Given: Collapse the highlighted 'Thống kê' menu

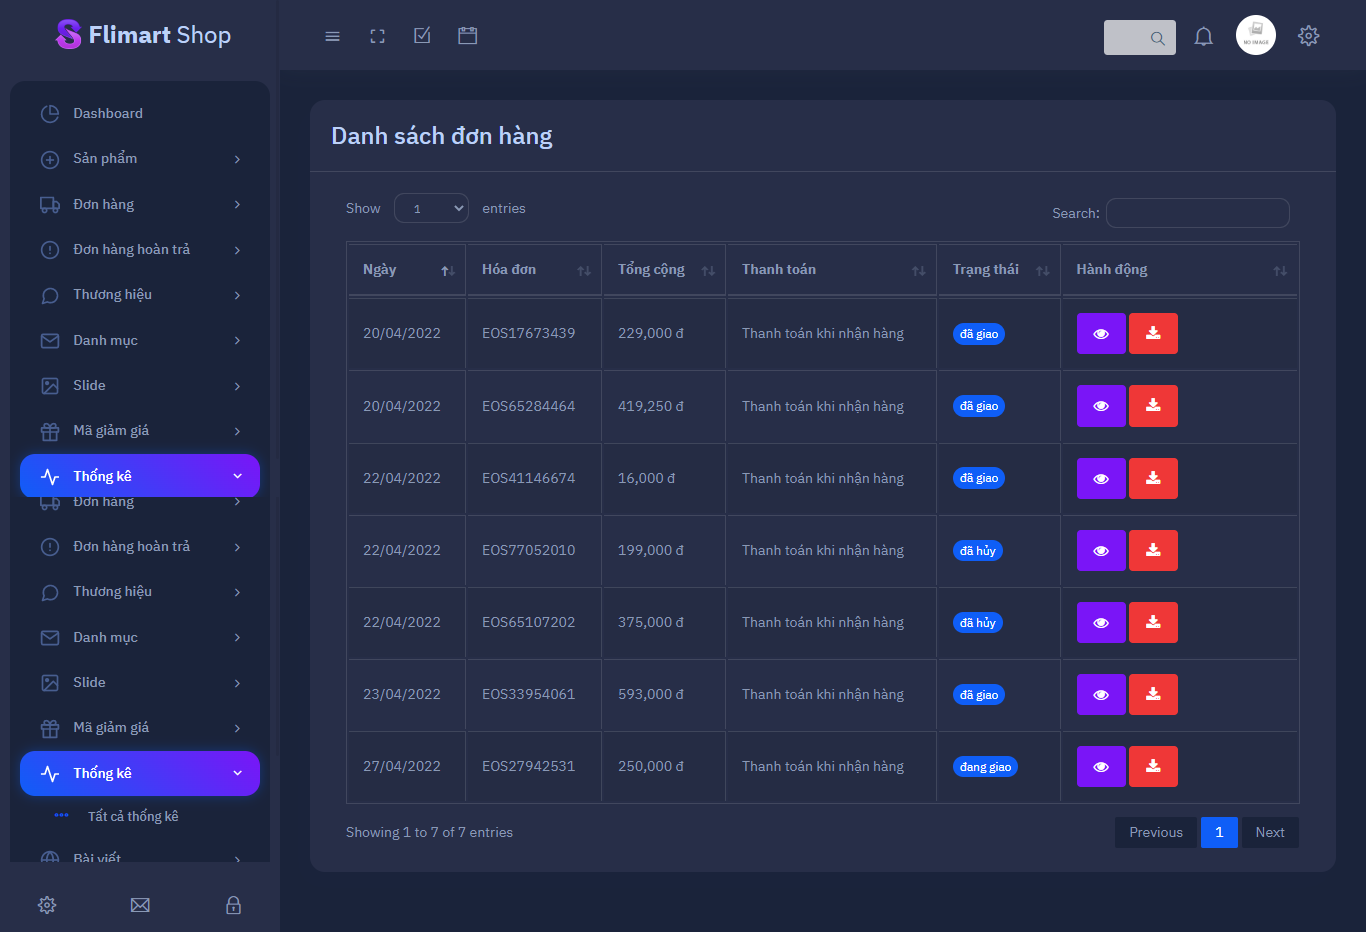Looking at the screenshot, I should coord(140,773).
